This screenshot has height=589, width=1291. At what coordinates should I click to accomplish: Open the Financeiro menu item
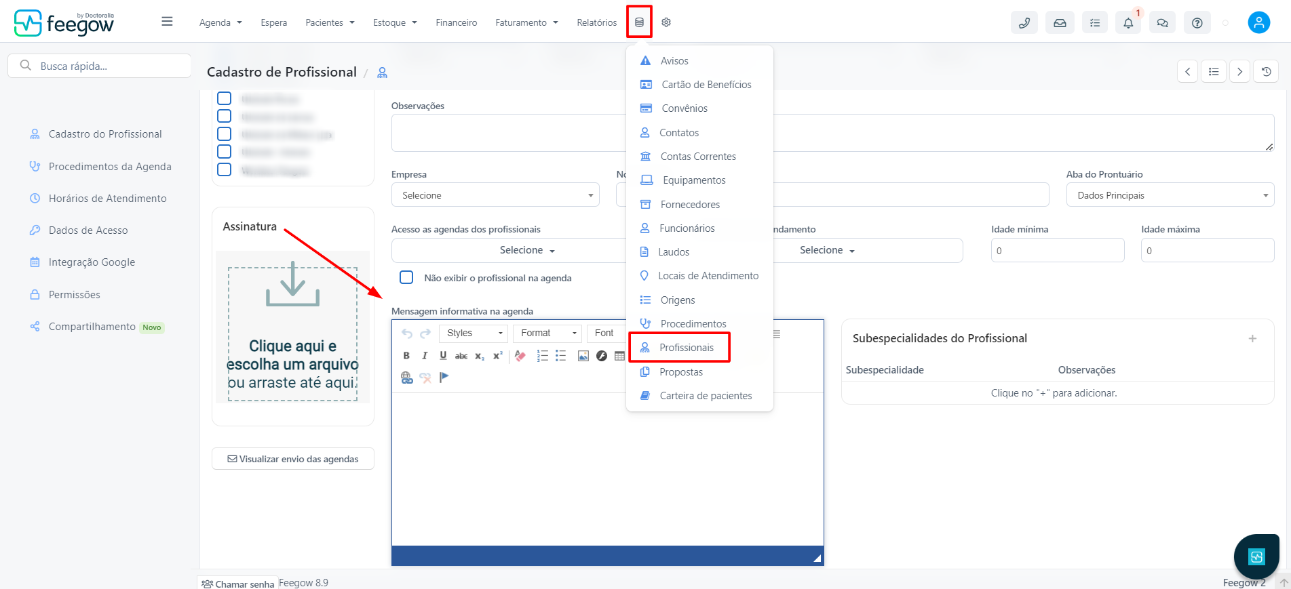456,22
